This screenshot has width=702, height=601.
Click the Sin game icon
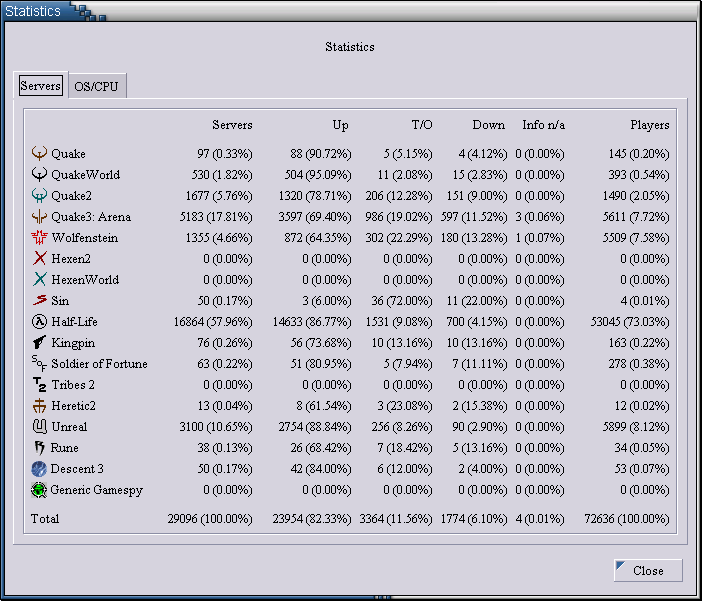pyautogui.click(x=39, y=300)
